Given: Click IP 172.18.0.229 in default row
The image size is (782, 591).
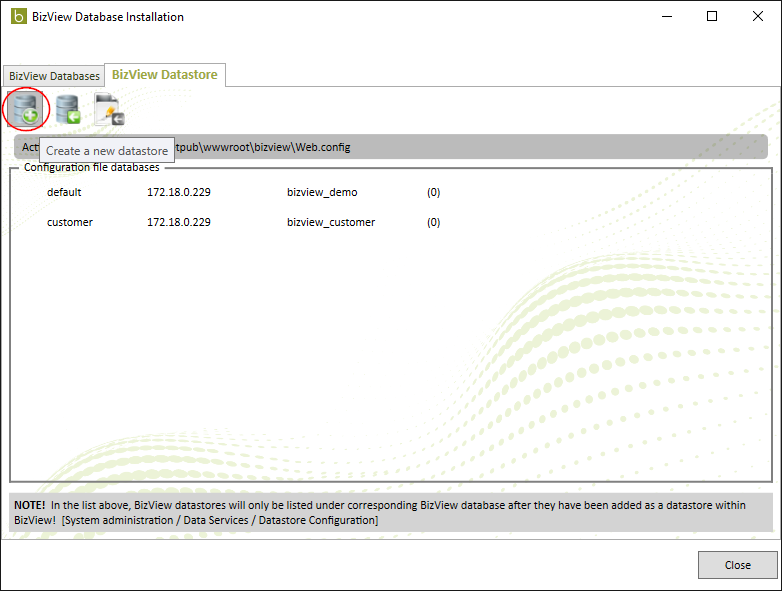Looking at the screenshot, I should click(179, 193).
